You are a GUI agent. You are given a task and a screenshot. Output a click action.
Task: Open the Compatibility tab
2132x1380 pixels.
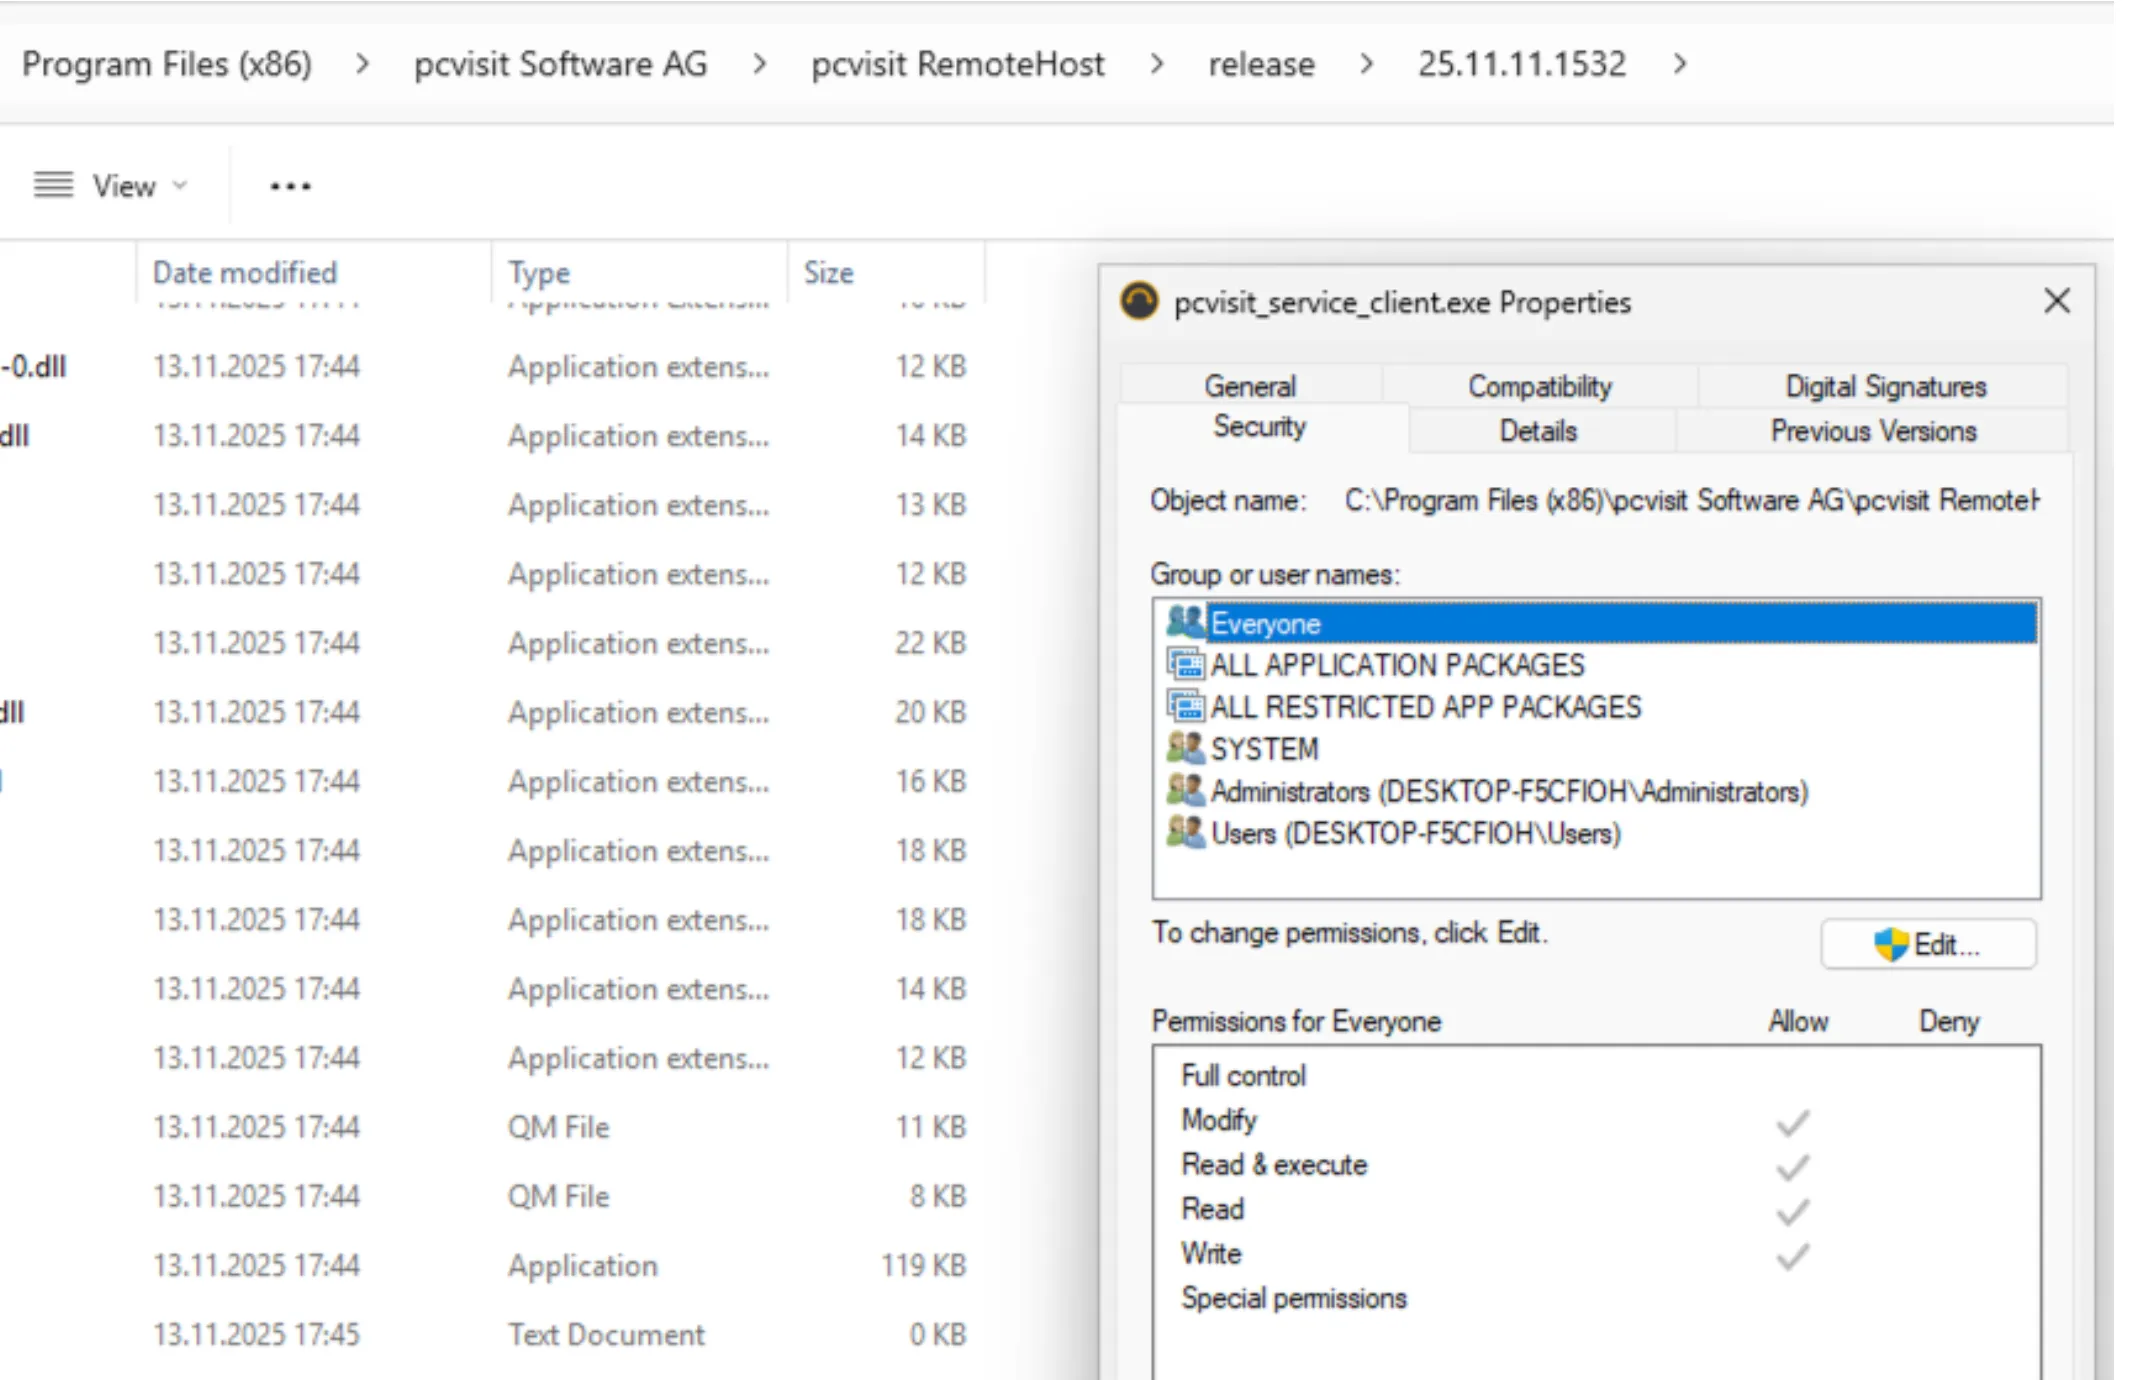point(1539,386)
